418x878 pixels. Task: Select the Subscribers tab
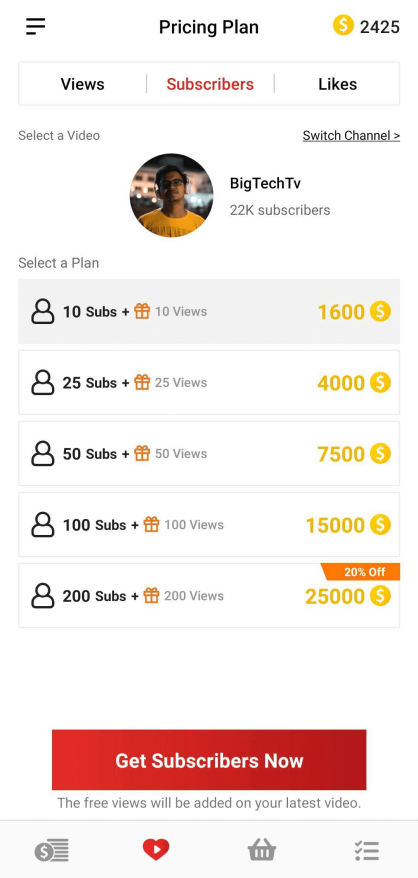pos(210,84)
